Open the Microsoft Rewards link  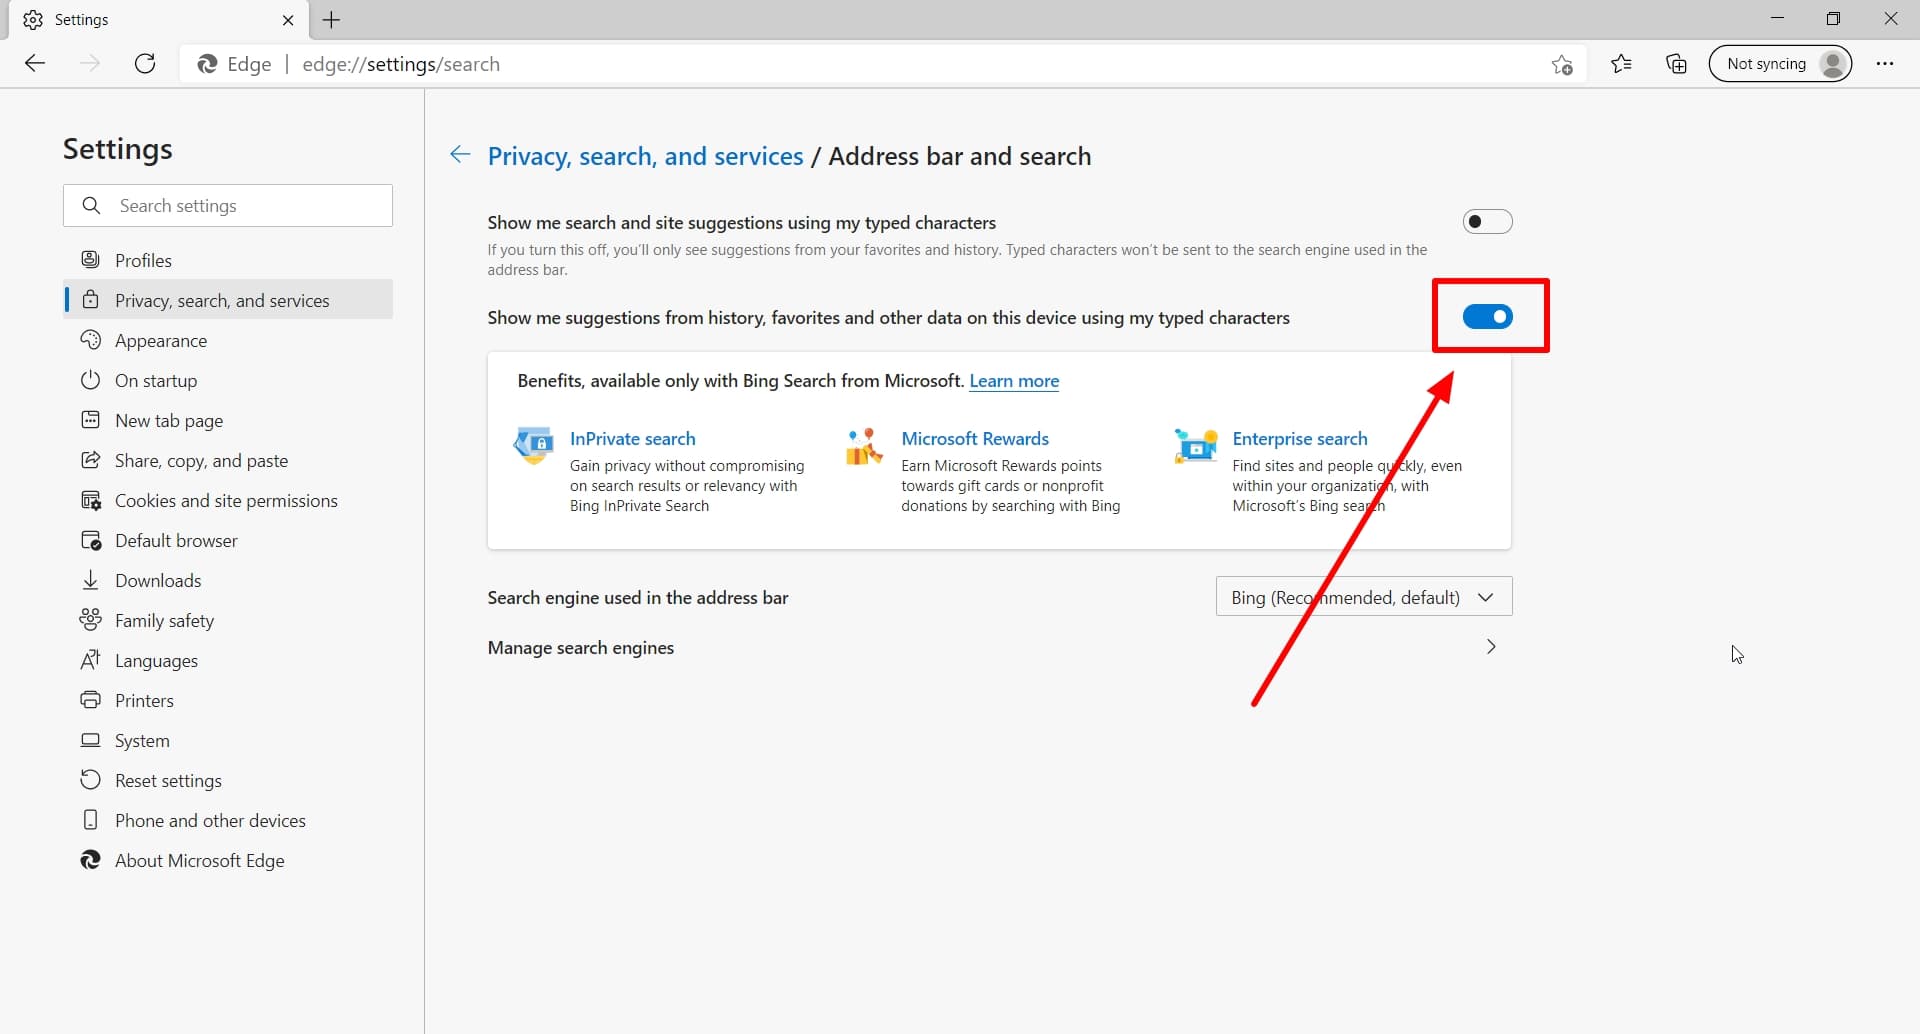(x=975, y=439)
